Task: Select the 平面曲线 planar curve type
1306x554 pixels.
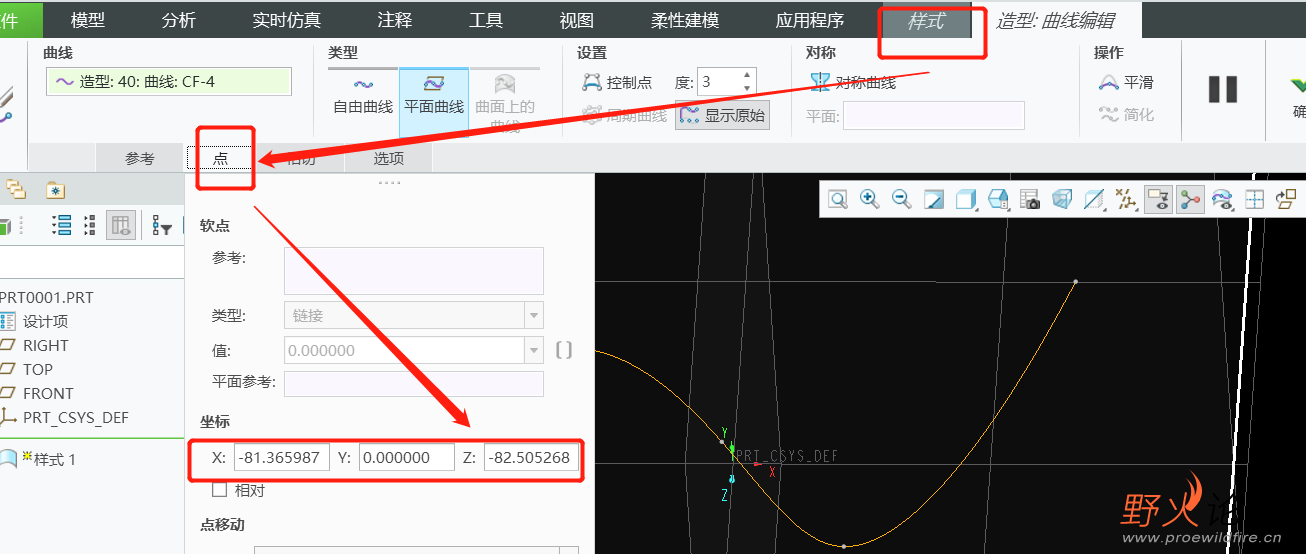Action: pos(434,103)
